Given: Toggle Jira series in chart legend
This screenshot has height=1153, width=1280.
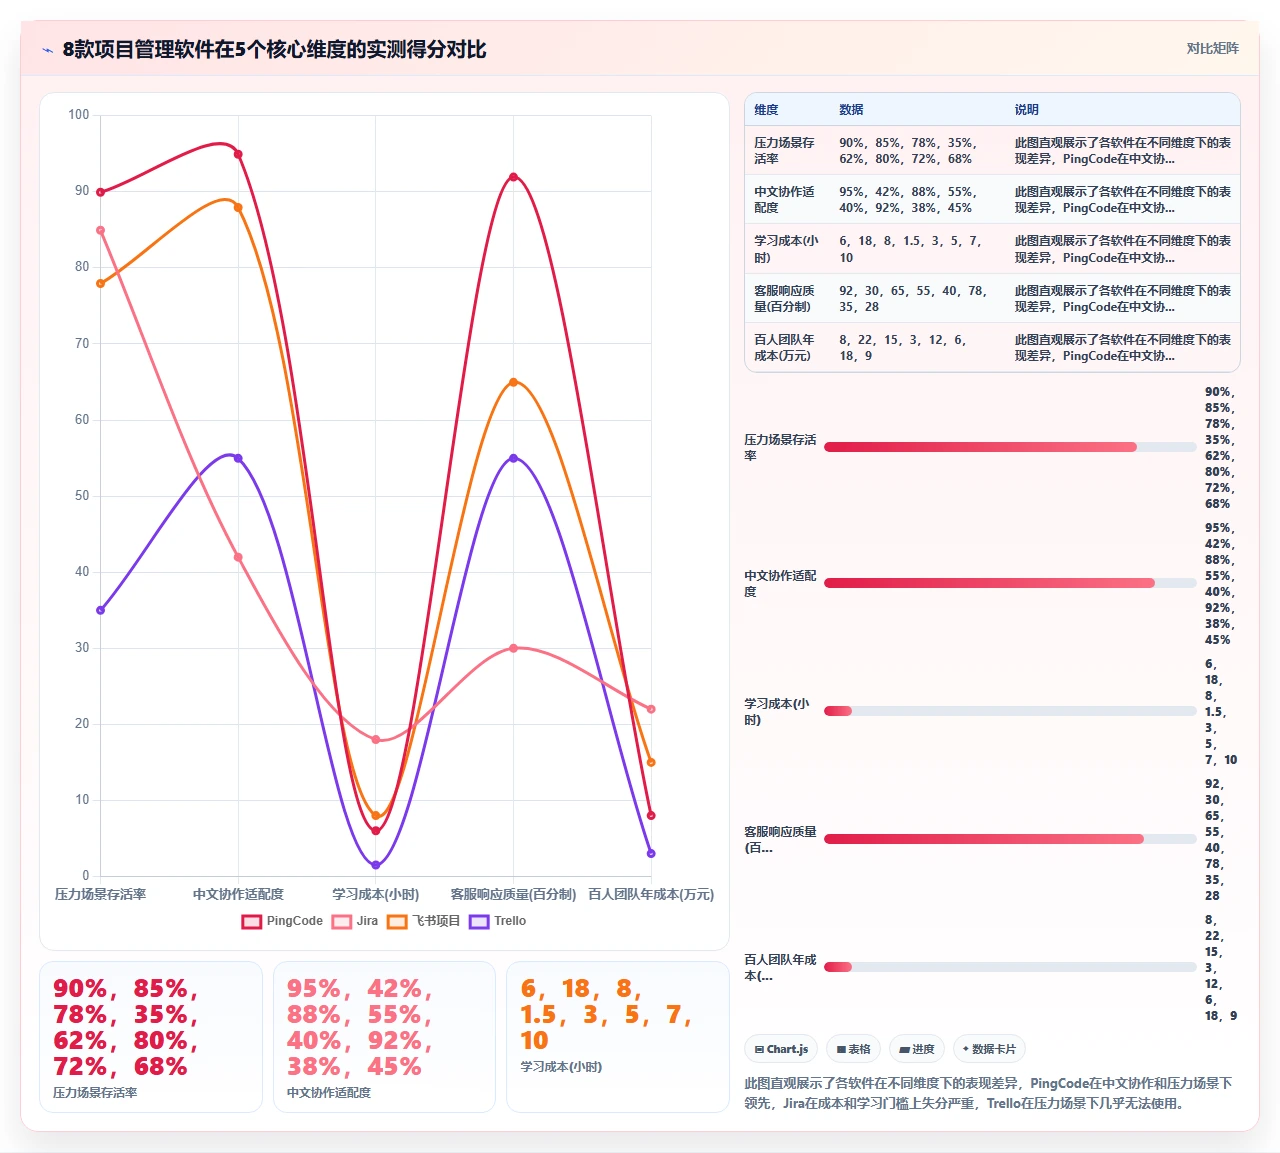Looking at the screenshot, I should click(x=342, y=921).
